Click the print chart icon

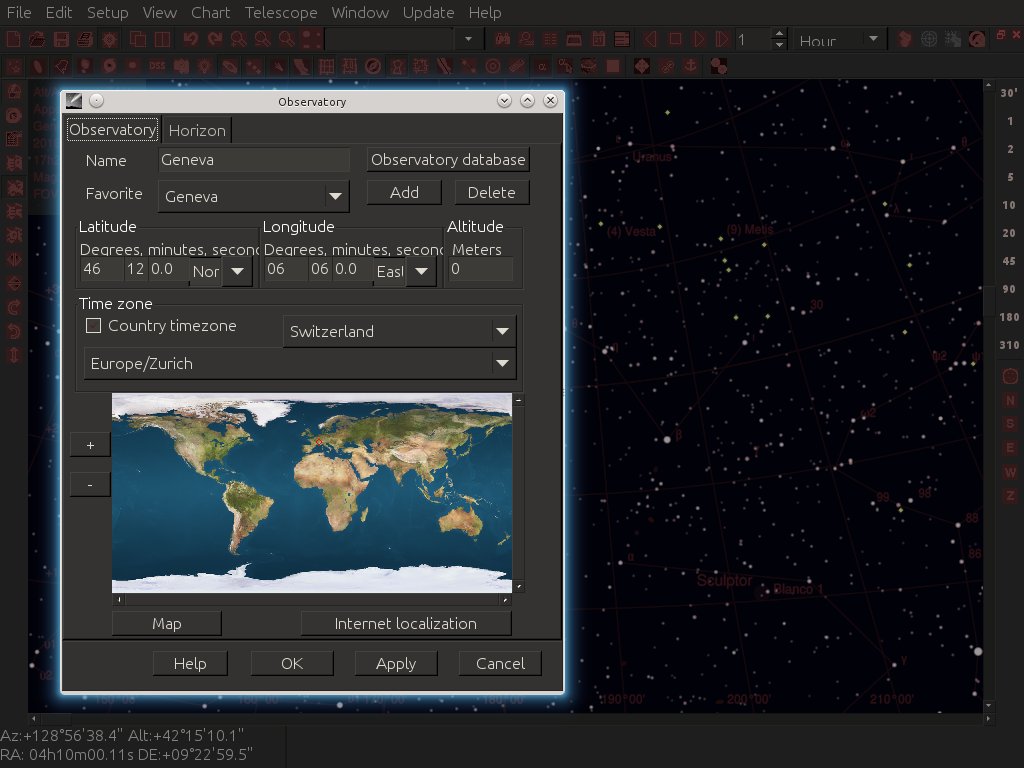pyautogui.click(x=85, y=39)
